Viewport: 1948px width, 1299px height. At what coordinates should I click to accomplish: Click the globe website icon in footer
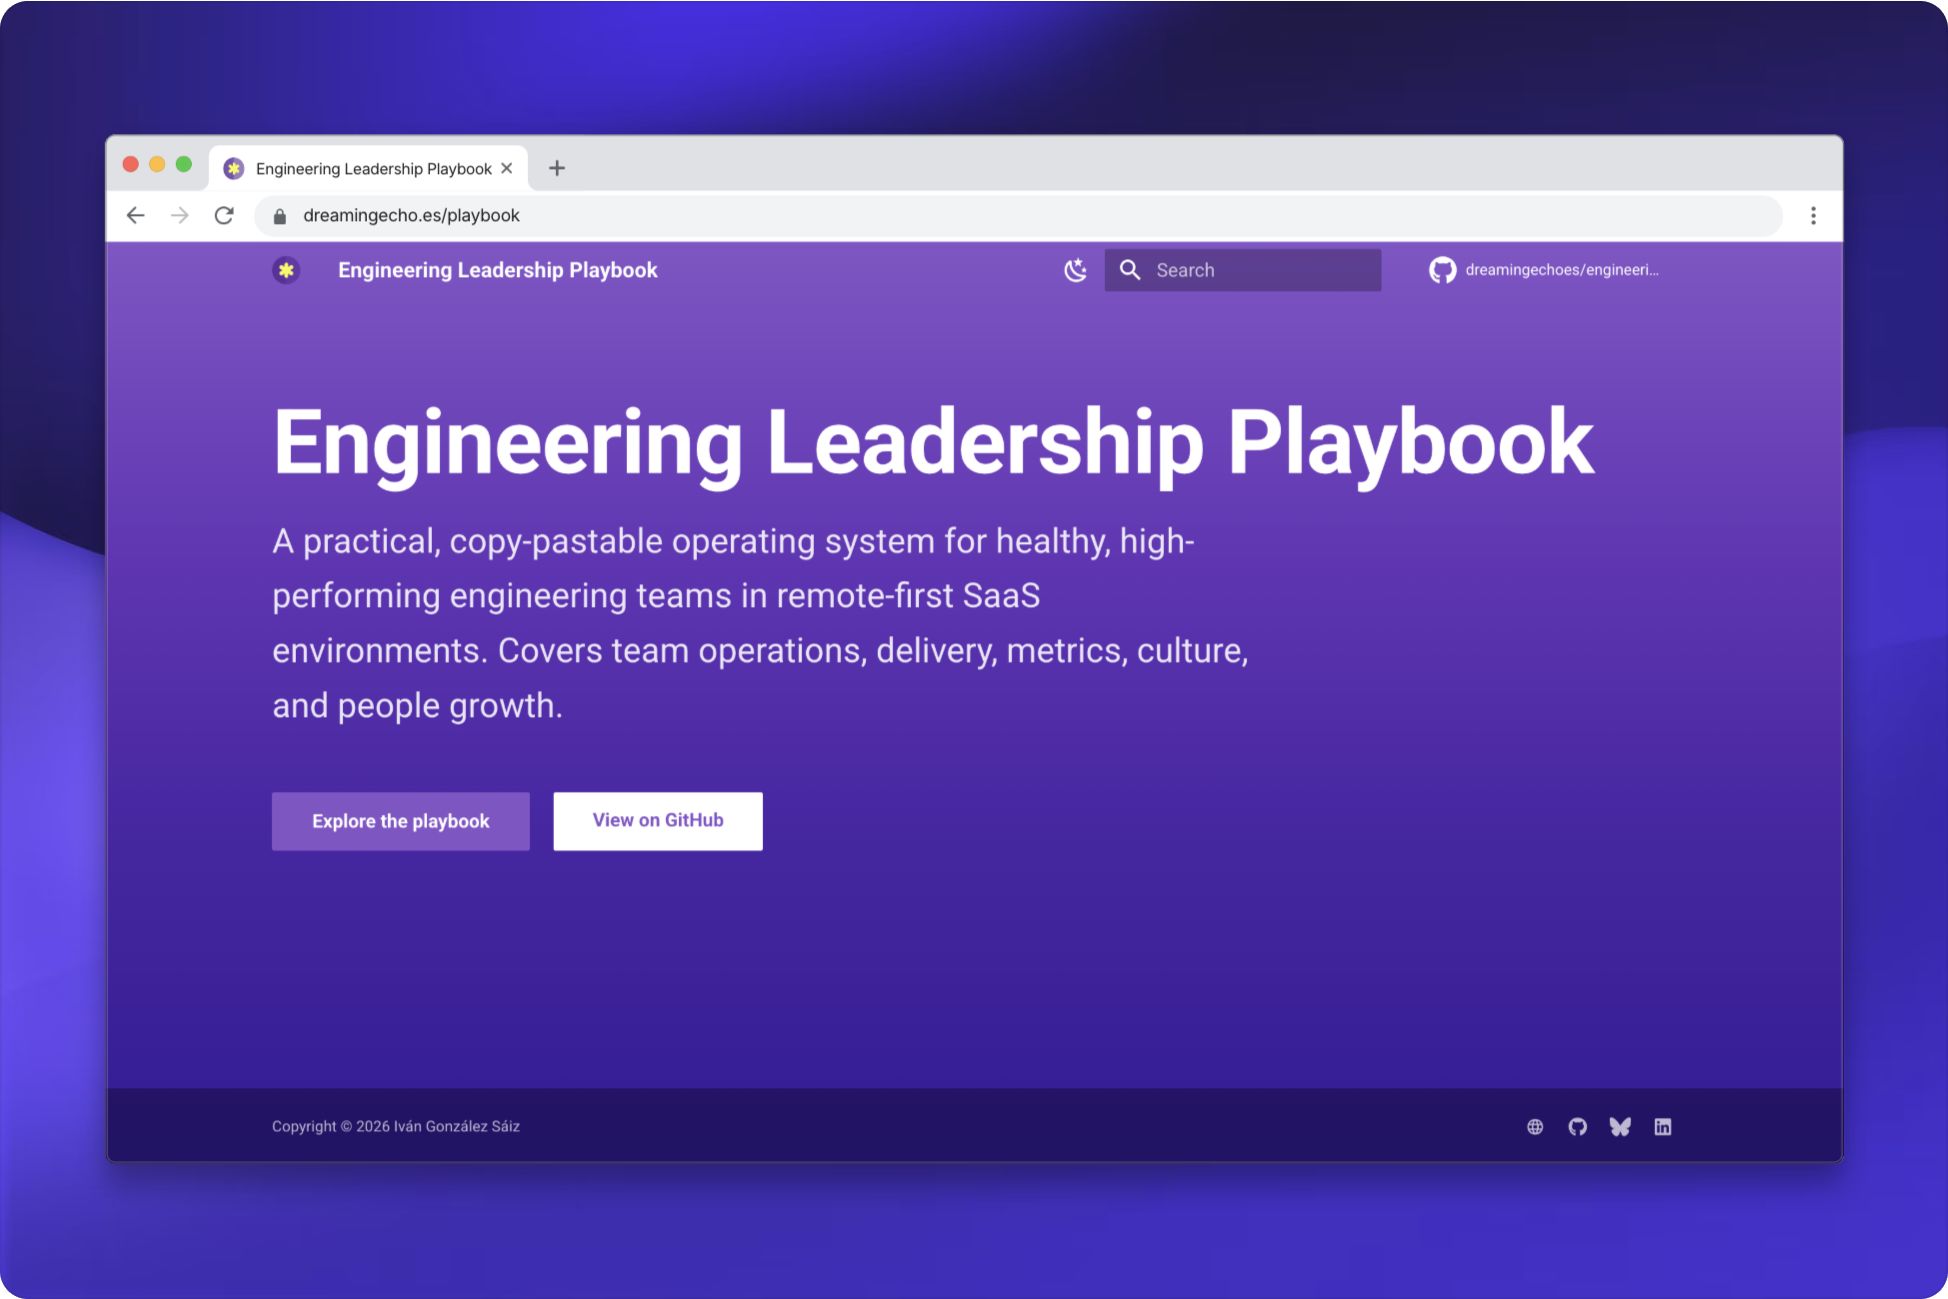[x=1536, y=1126]
